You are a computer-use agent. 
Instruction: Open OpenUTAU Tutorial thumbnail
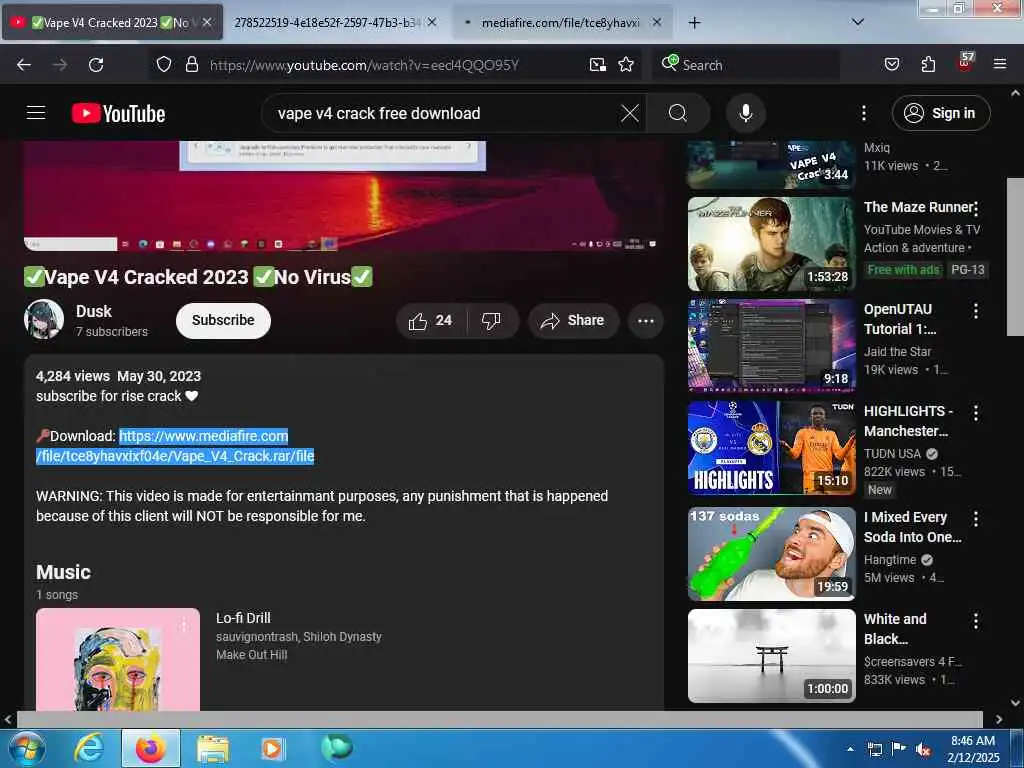tap(771, 345)
